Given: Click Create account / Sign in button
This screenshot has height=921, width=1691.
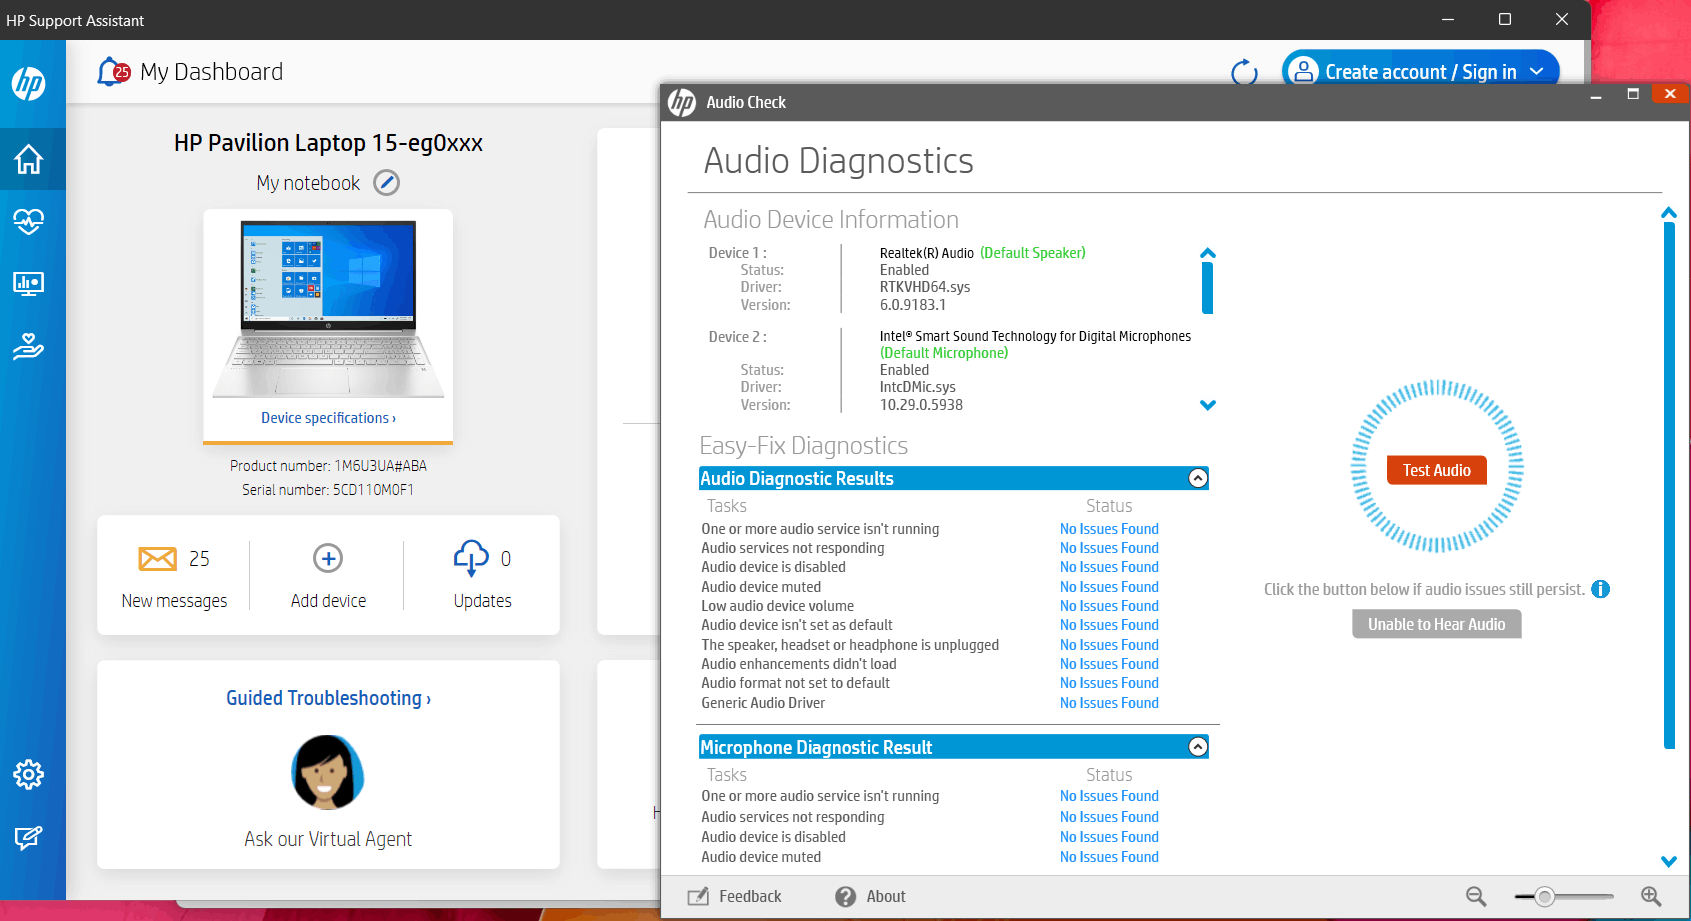Looking at the screenshot, I should (x=1420, y=72).
